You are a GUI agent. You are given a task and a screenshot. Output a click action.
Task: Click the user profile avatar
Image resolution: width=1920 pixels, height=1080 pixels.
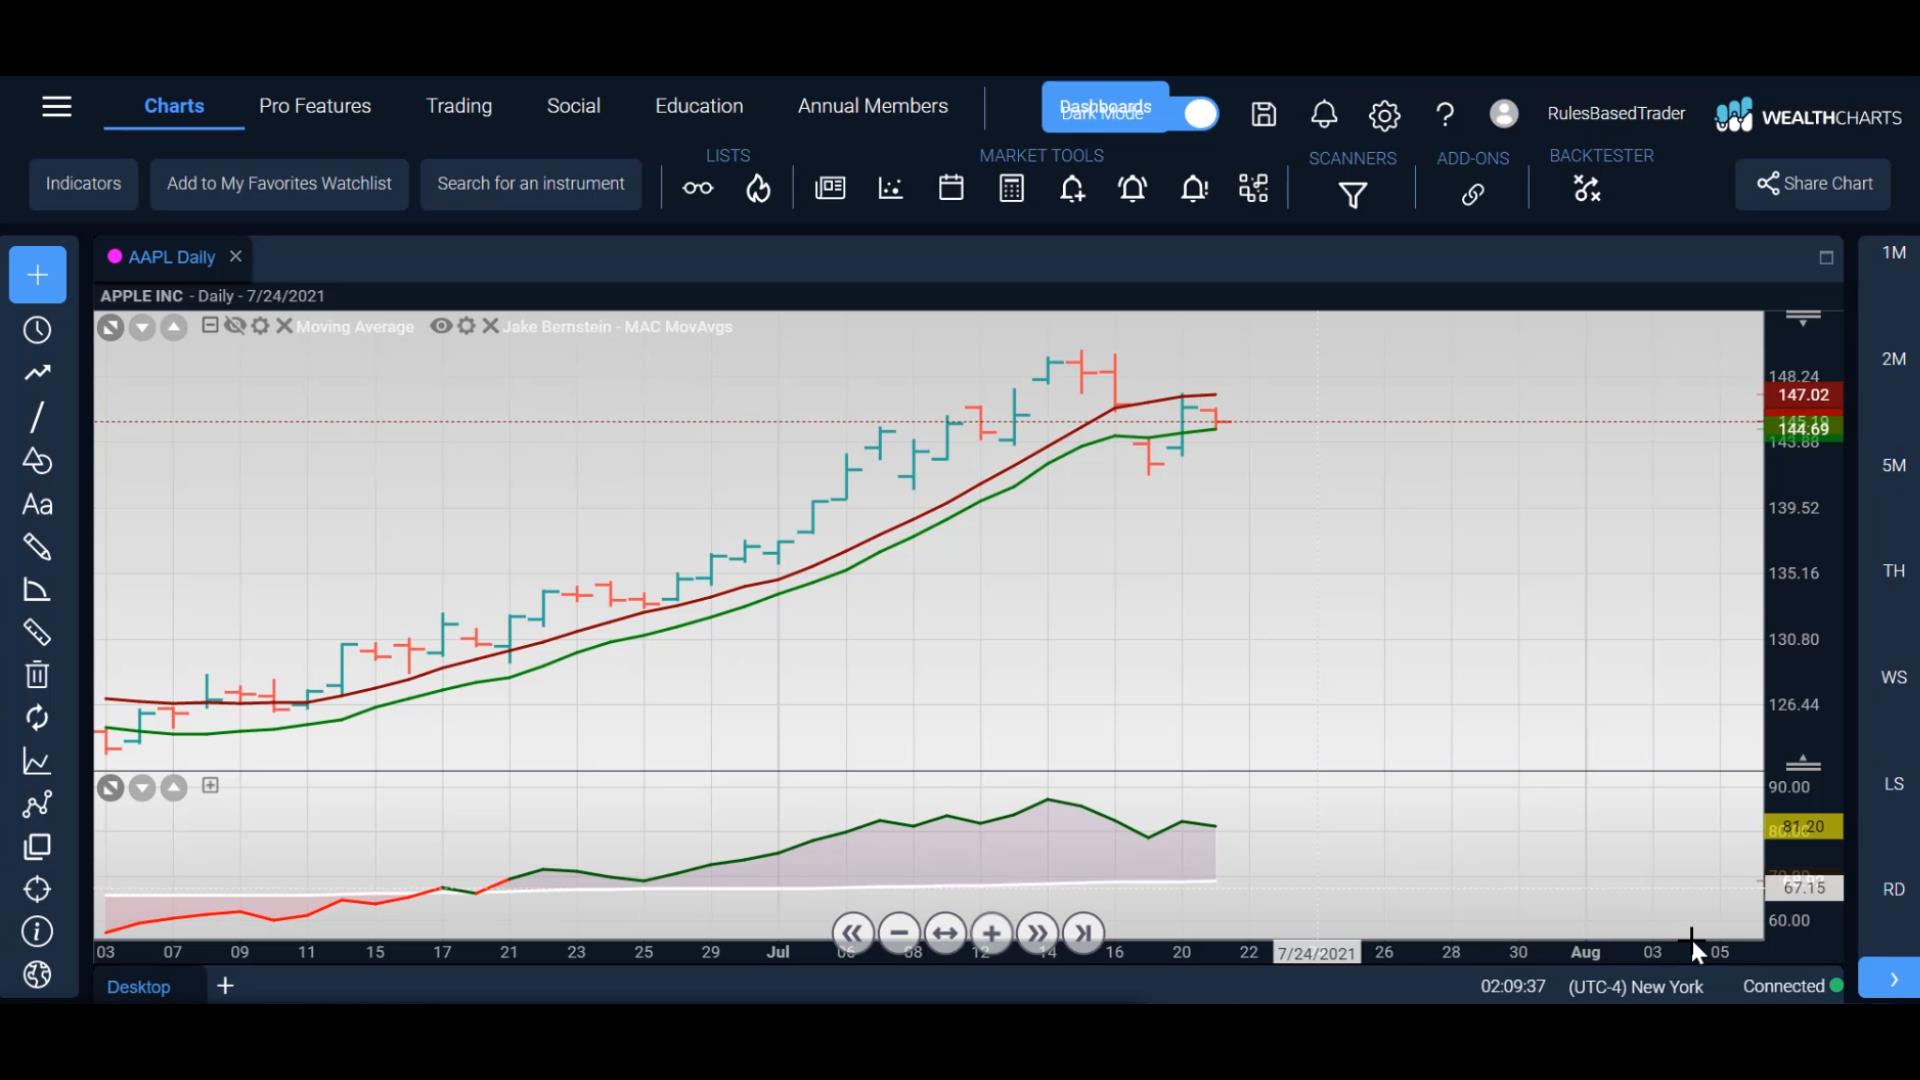[x=1503, y=113]
